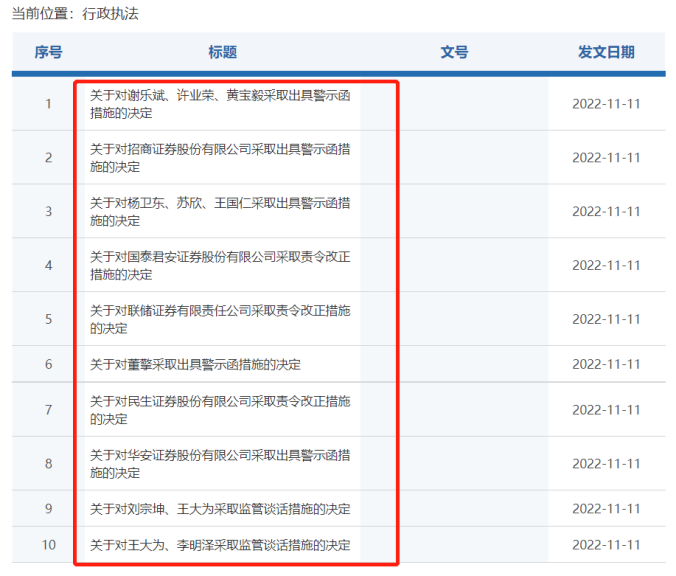Select sequence number 9 cell
Screen dimensions: 676x576
pos(48,509)
